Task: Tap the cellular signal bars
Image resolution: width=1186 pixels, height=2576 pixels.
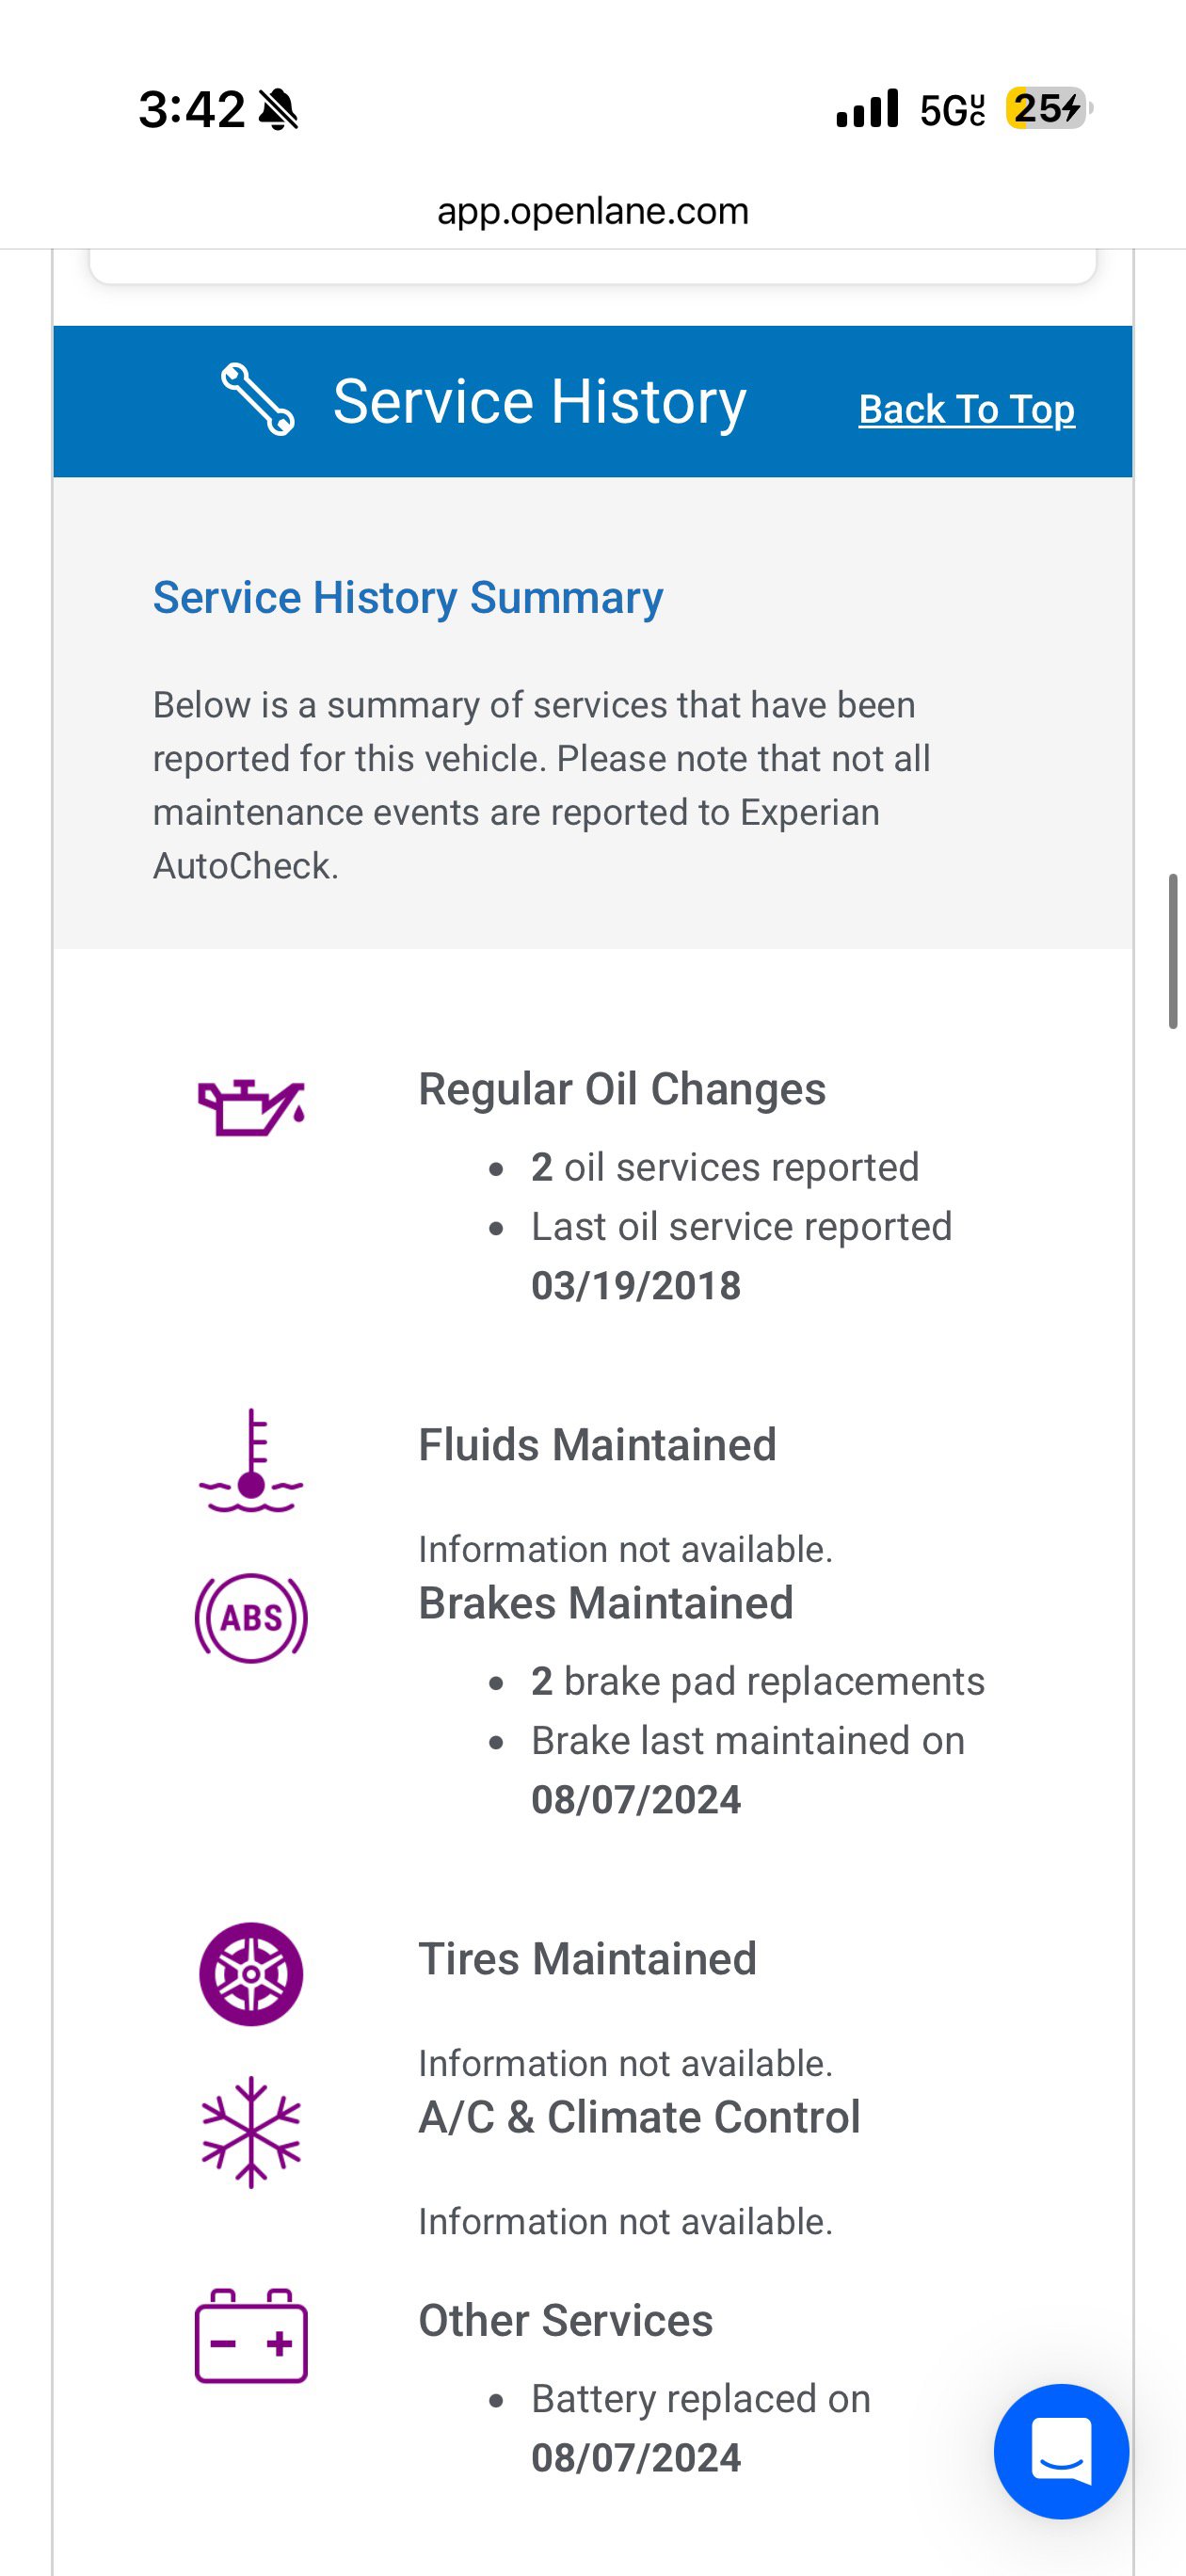Action: click(867, 108)
